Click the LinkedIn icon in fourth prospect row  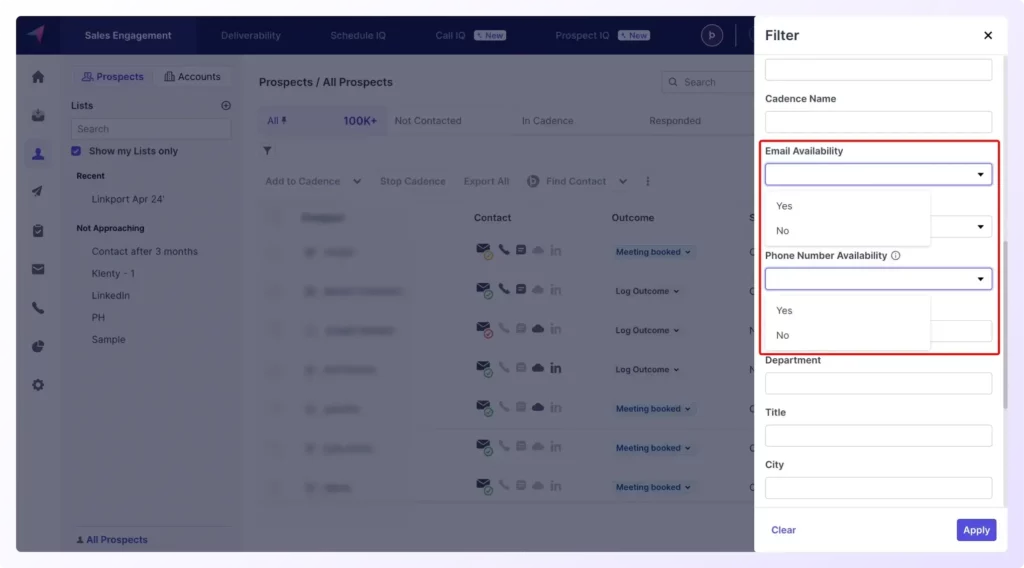[556, 368]
